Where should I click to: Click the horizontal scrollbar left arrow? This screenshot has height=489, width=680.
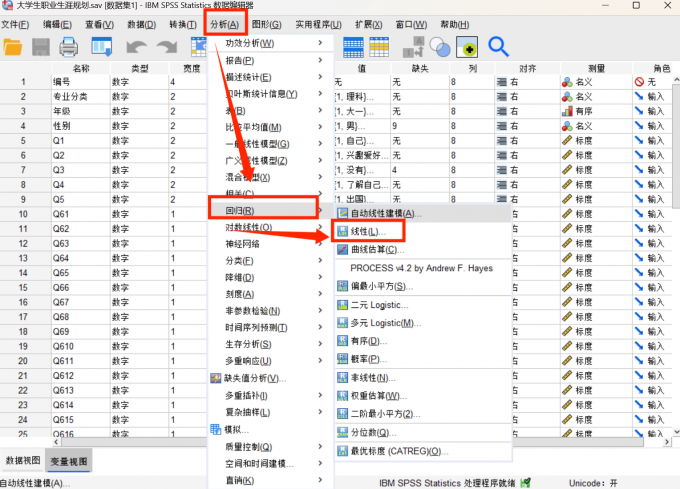pyautogui.click(x=56, y=442)
